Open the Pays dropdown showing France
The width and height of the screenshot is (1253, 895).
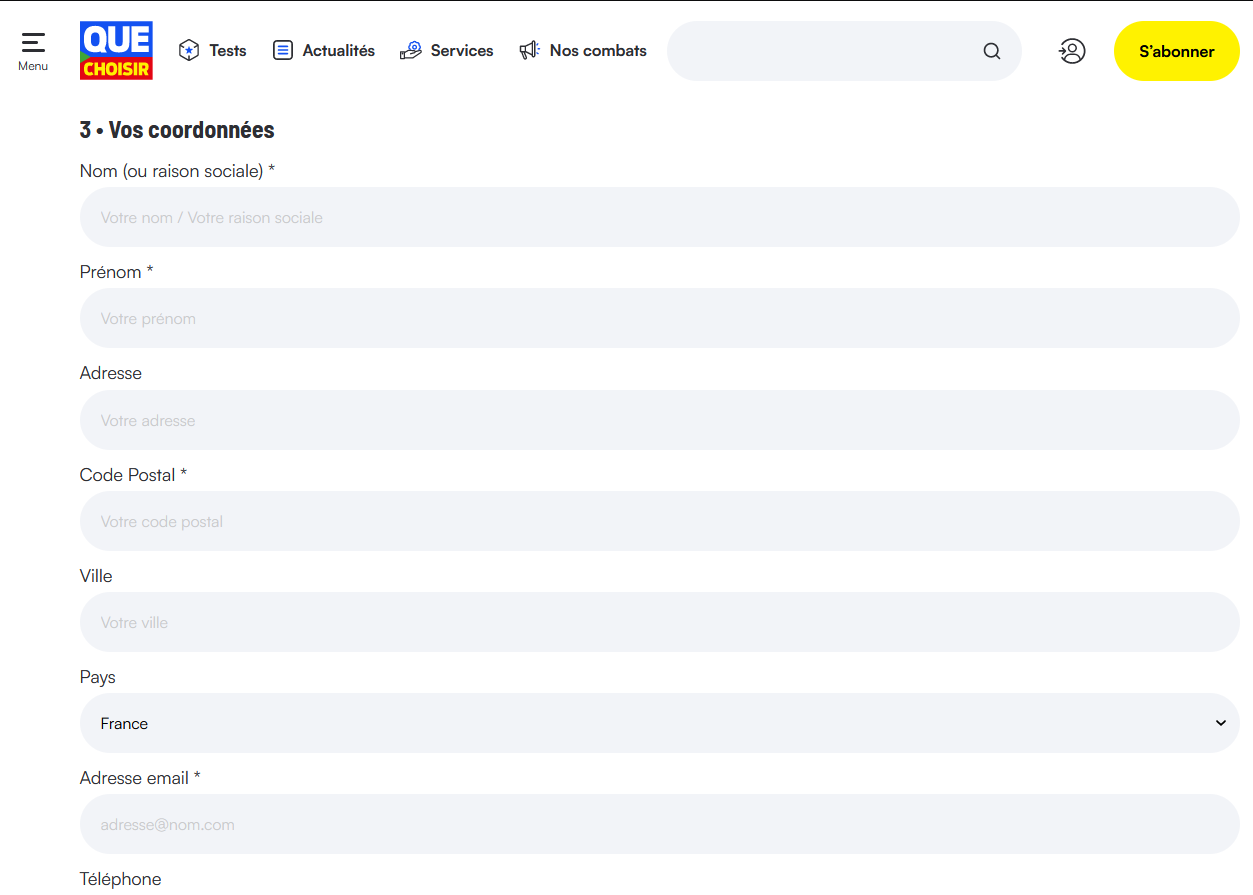click(660, 723)
